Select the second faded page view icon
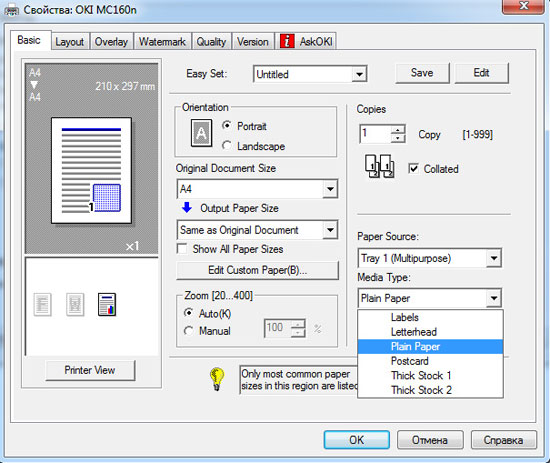This screenshot has width=550, height=463. [75, 304]
